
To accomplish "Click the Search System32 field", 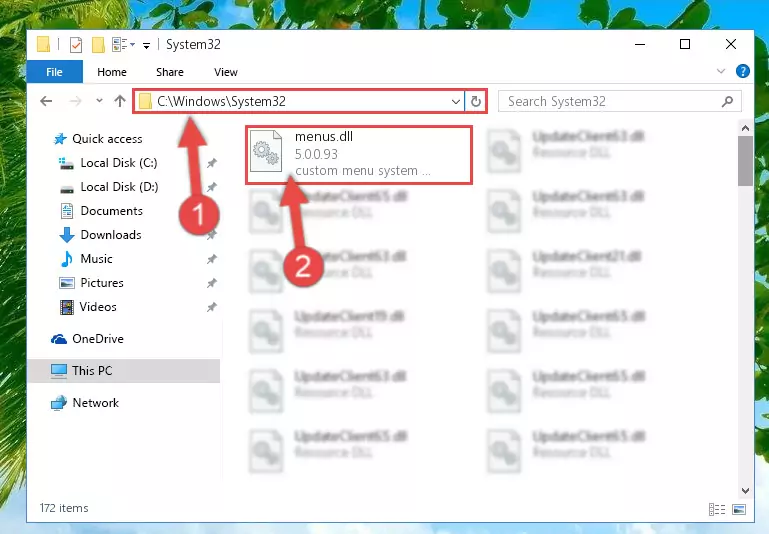I will (619, 102).
